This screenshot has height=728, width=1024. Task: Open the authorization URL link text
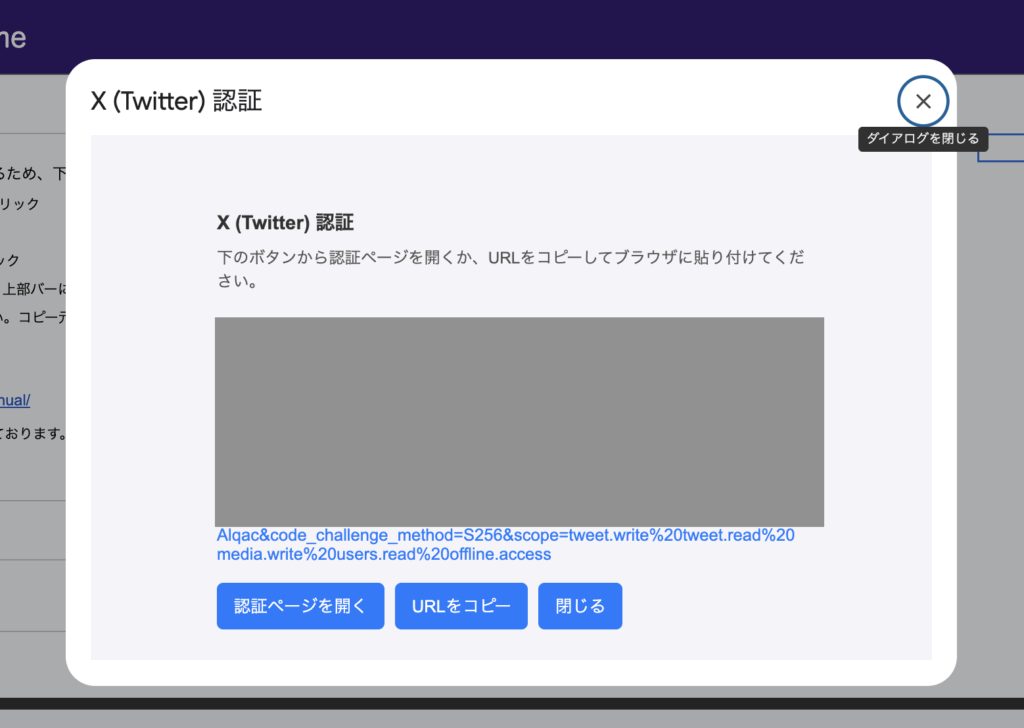click(505, 545)
